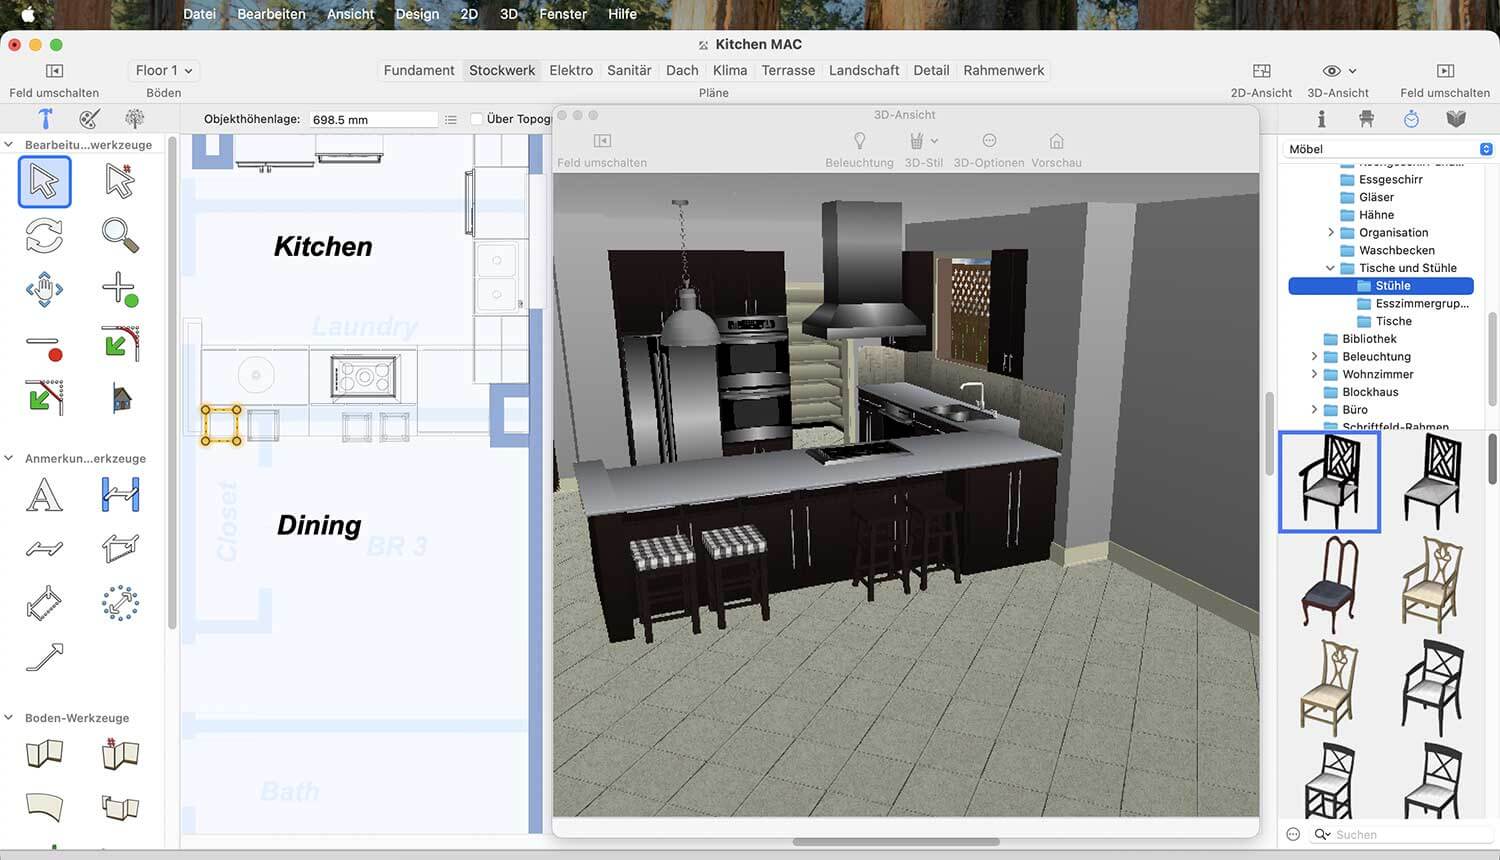This screenshot has height=860, width=1500.
Task: Collapse the Anmerkungswerkzeuge section
Action: pyautogui.click(x=9, y=459)
